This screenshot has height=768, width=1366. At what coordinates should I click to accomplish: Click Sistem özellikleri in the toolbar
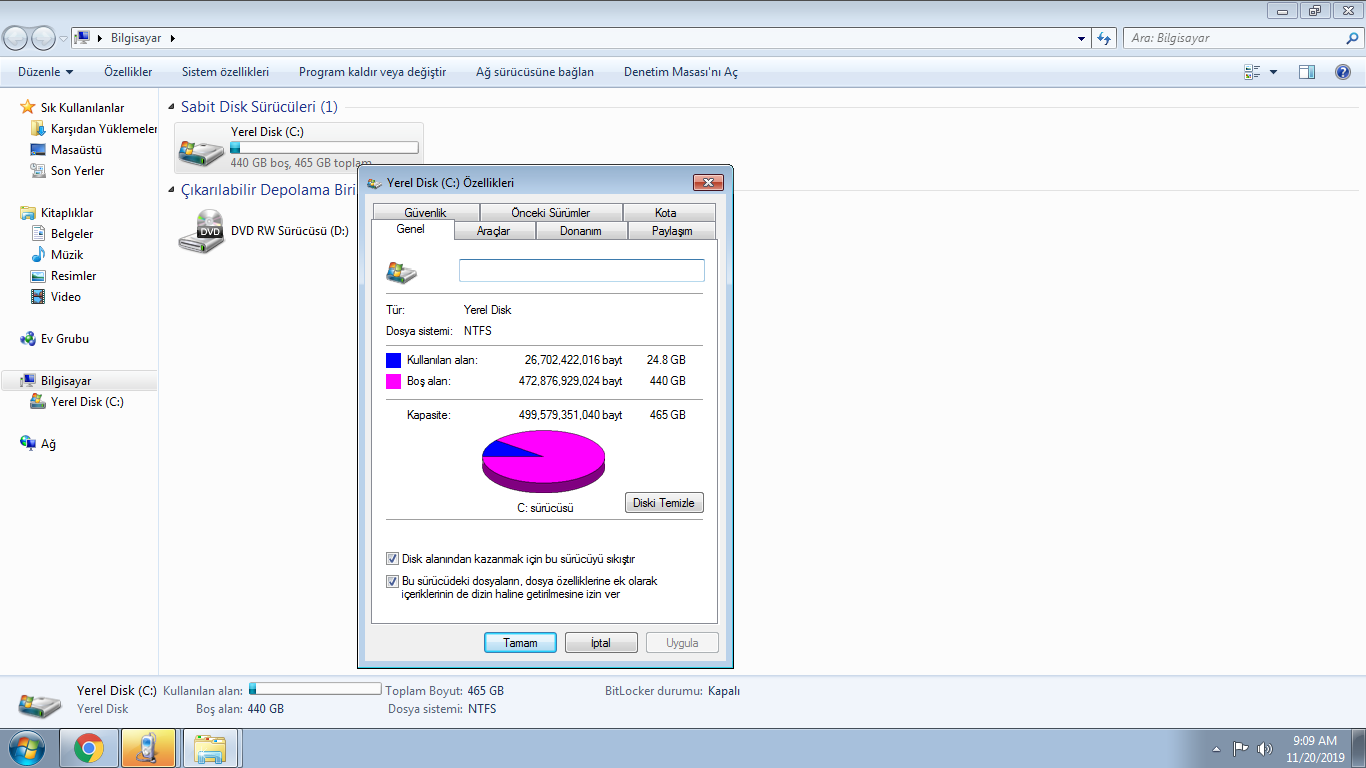click(x=225, y=72)
